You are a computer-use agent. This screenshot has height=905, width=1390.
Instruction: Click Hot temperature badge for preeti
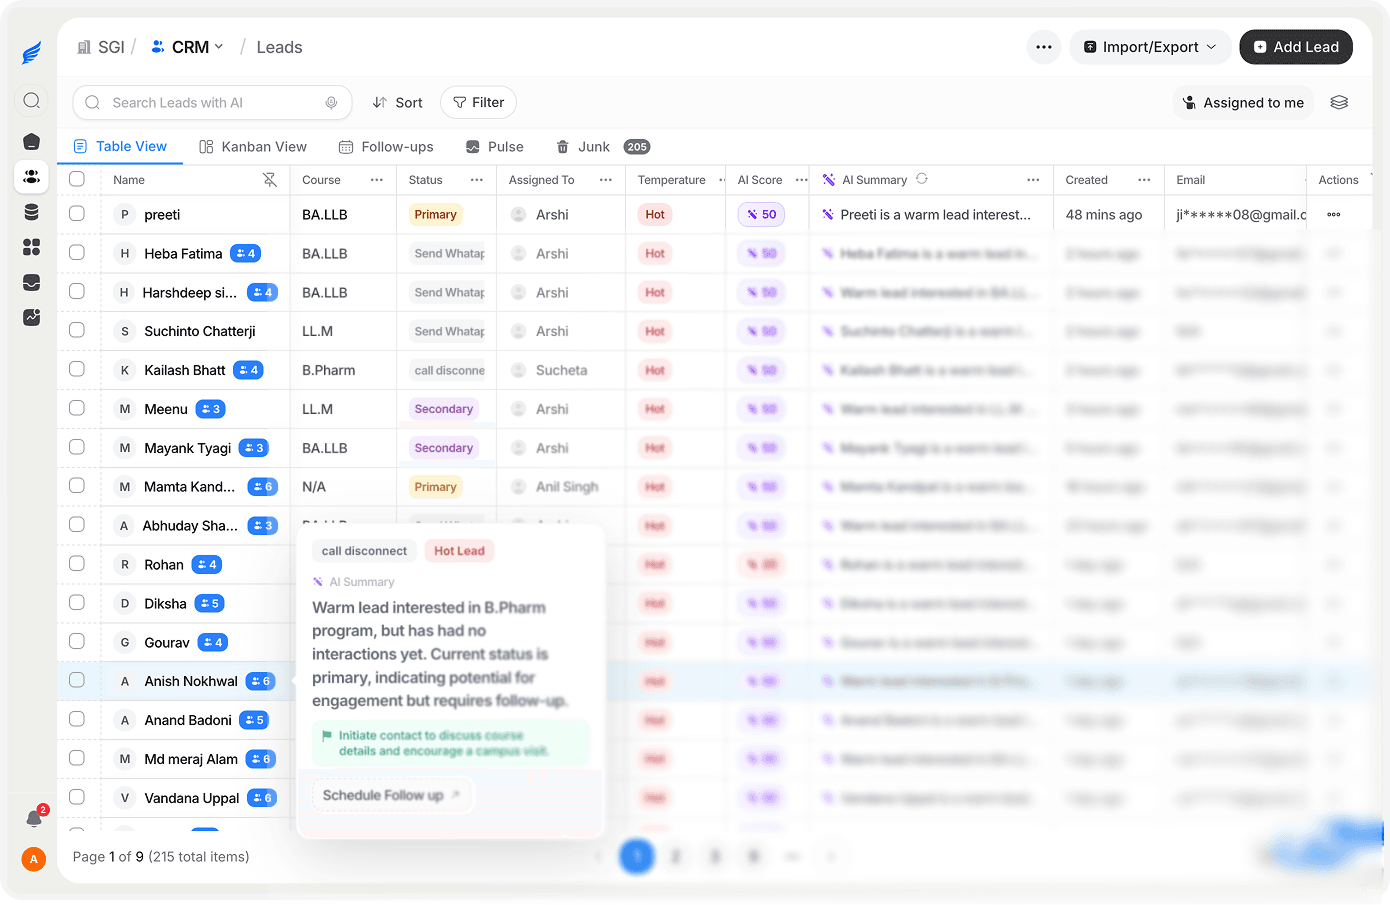coord(655,214)
